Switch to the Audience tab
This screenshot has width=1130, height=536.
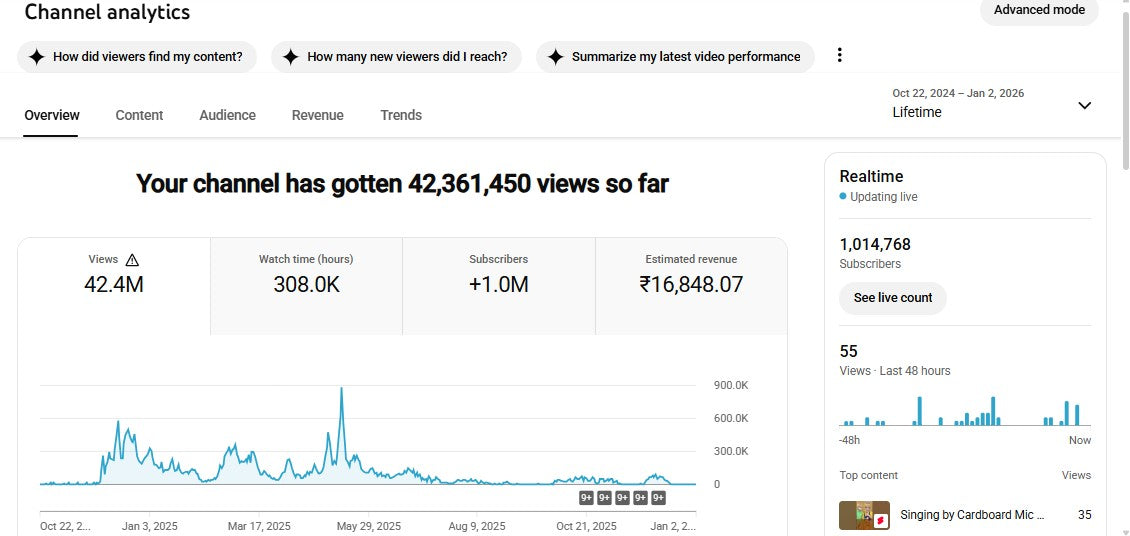227,115
